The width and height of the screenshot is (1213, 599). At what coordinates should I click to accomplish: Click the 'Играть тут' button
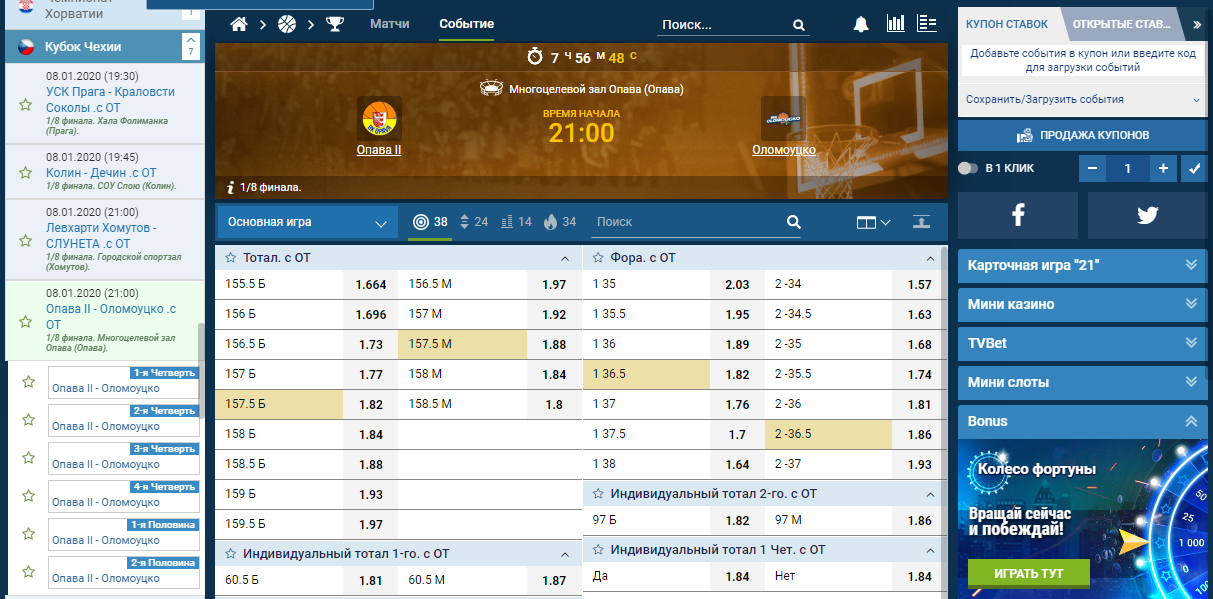pyautogui.click(x=1027, y=573)
